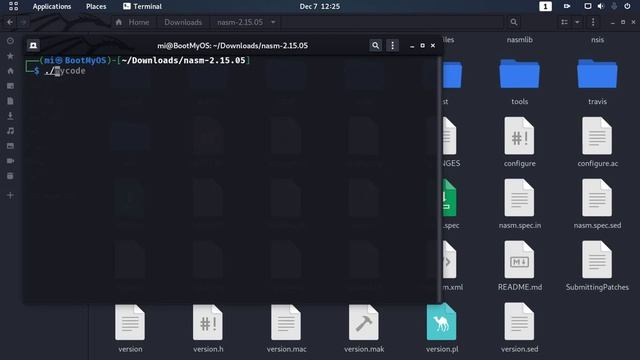Select the version.sed file
Screen dimensions: 640x360
pos(519,328)
